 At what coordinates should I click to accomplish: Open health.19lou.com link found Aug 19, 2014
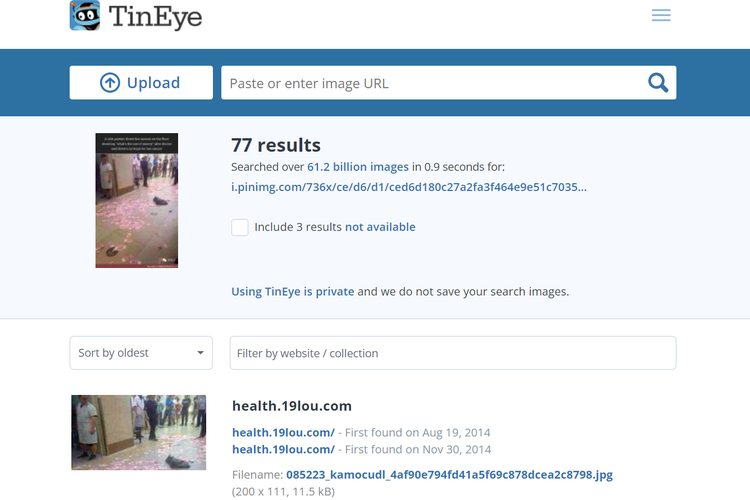pyautogui.click(x=283, y=432)
